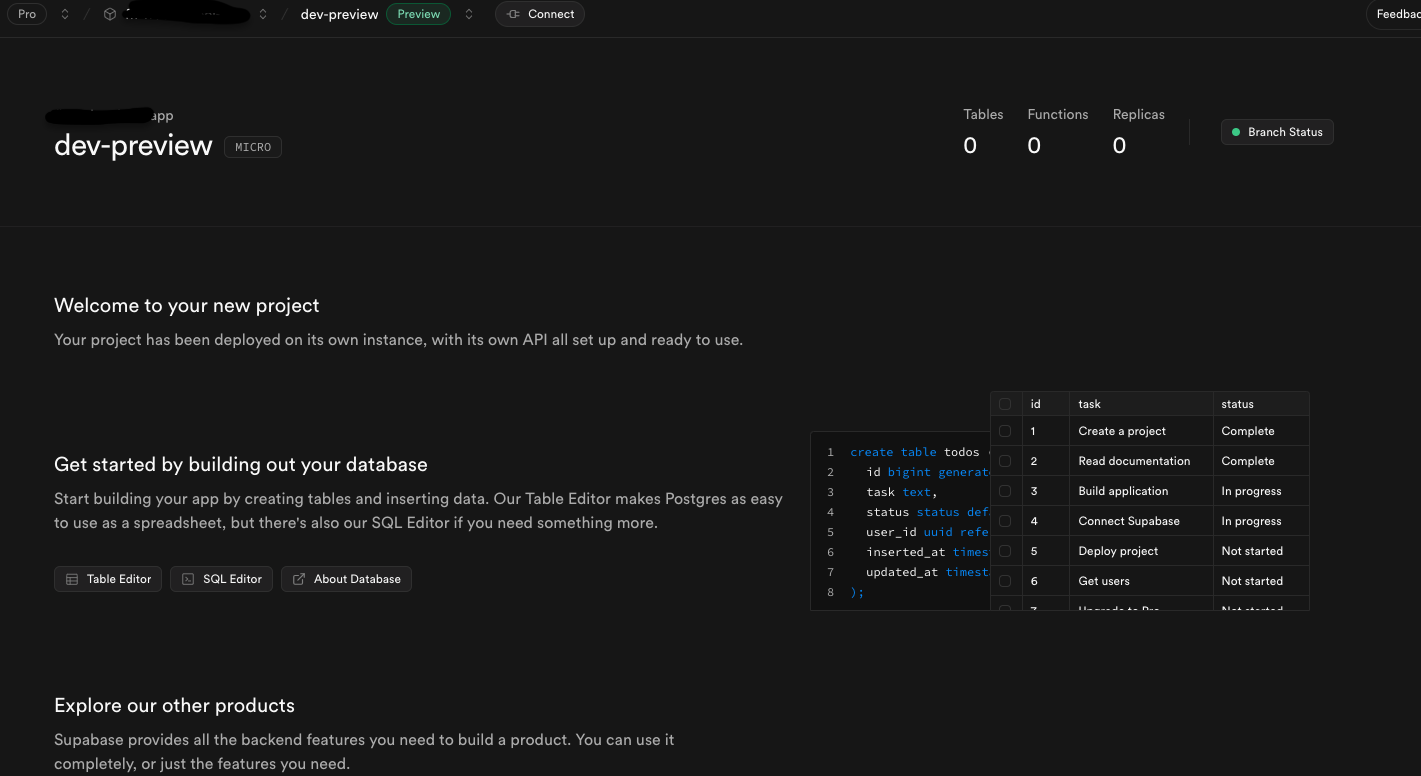Select the Read documentation cell

pyautogui.click(x=1140, y=461)
